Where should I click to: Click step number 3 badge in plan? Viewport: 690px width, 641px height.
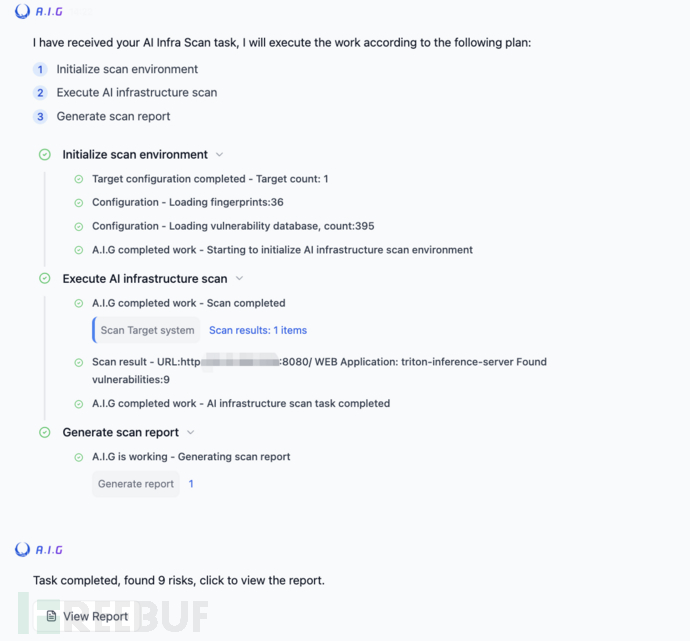pos(40,117)
